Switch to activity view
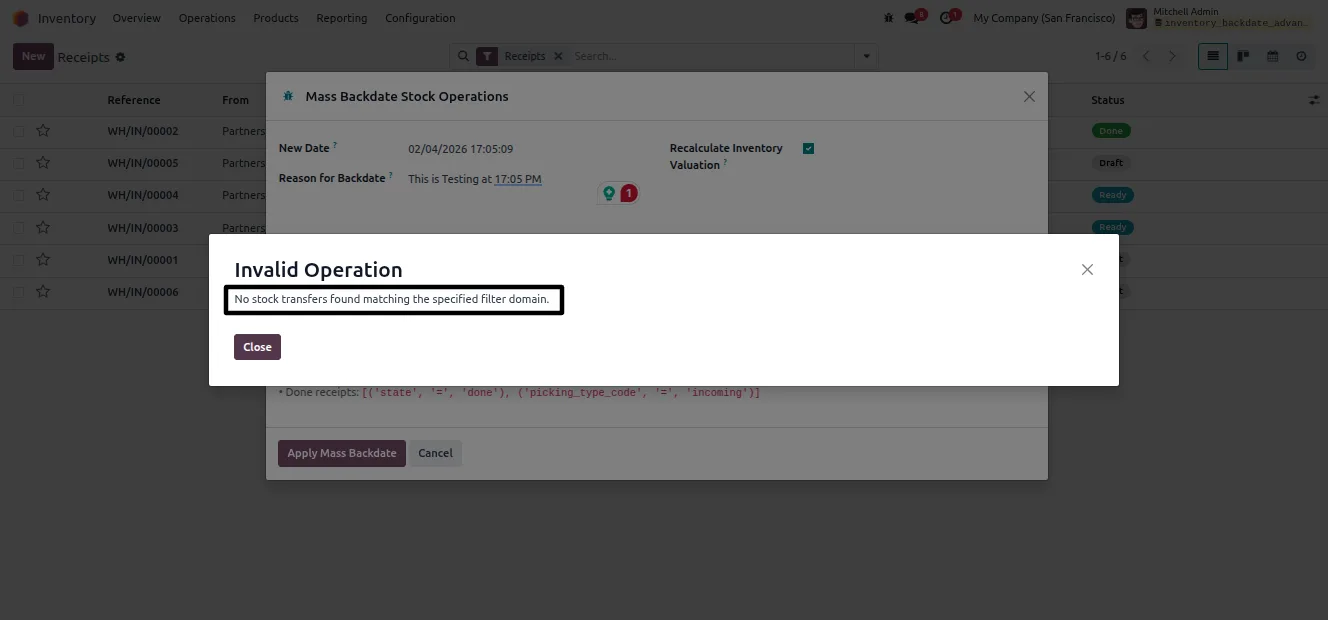This screenshot has height=620, width=1328. tap(1301, 57)
